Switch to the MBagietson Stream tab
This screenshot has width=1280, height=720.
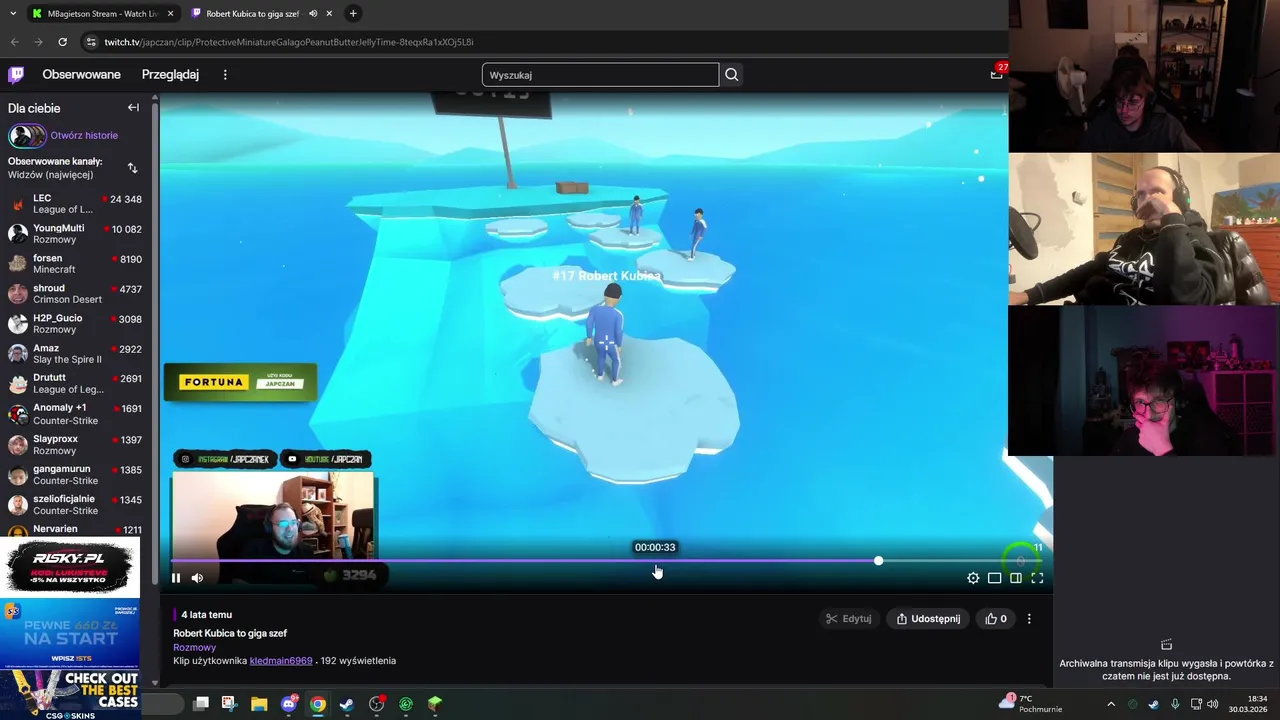101,14
